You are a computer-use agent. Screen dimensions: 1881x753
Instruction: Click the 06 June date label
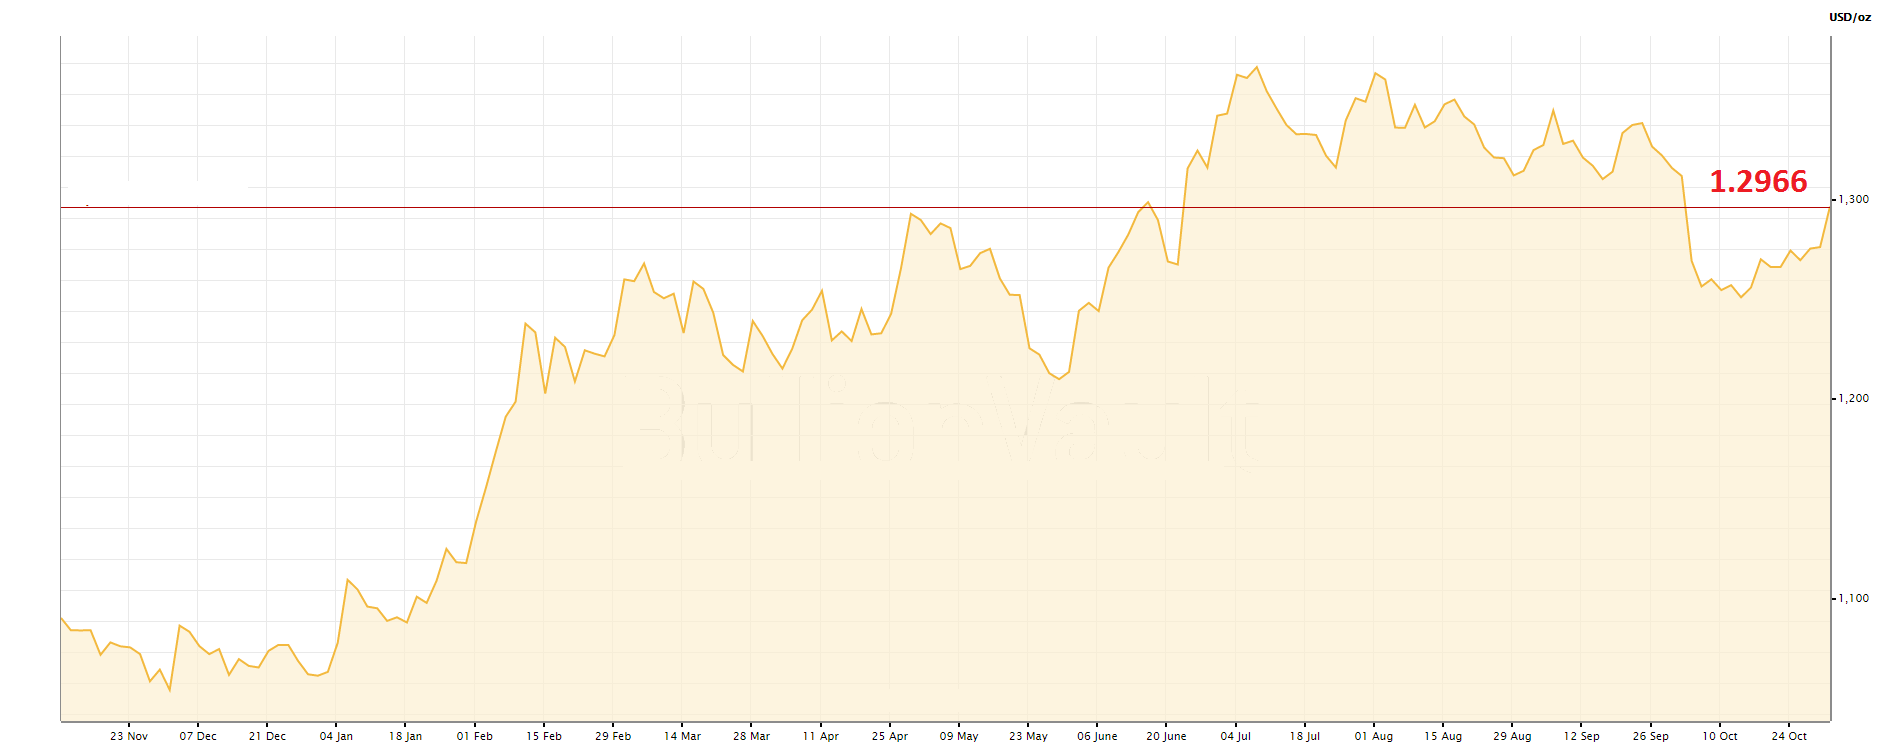click(1097, 736)
